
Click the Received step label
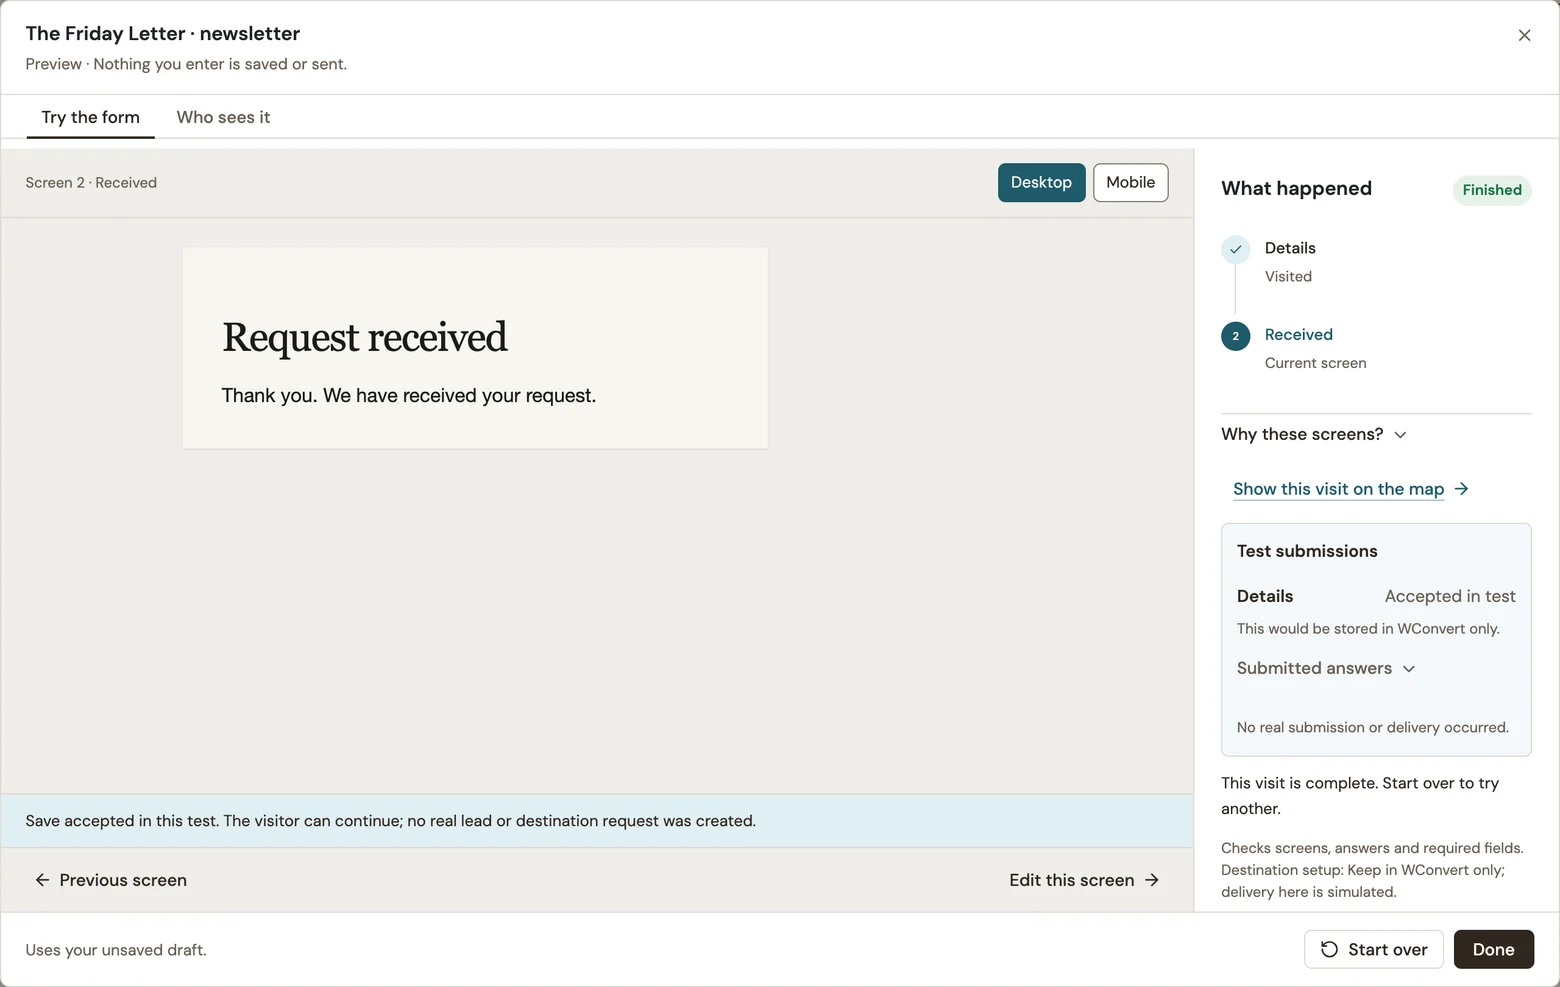(x=1299, y=335)
